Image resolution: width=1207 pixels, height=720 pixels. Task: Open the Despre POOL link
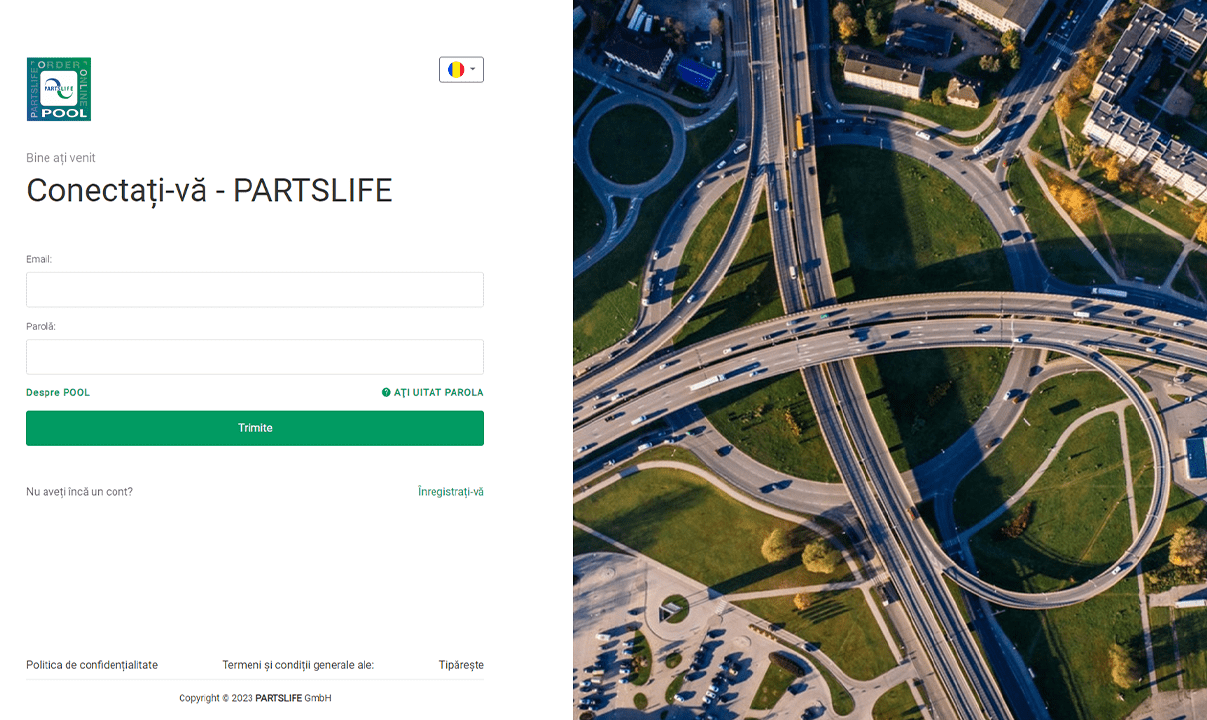click(58, 393)
